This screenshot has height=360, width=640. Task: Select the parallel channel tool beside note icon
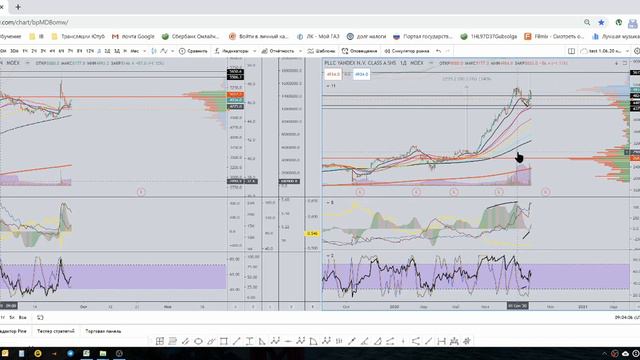coord(185,341)
